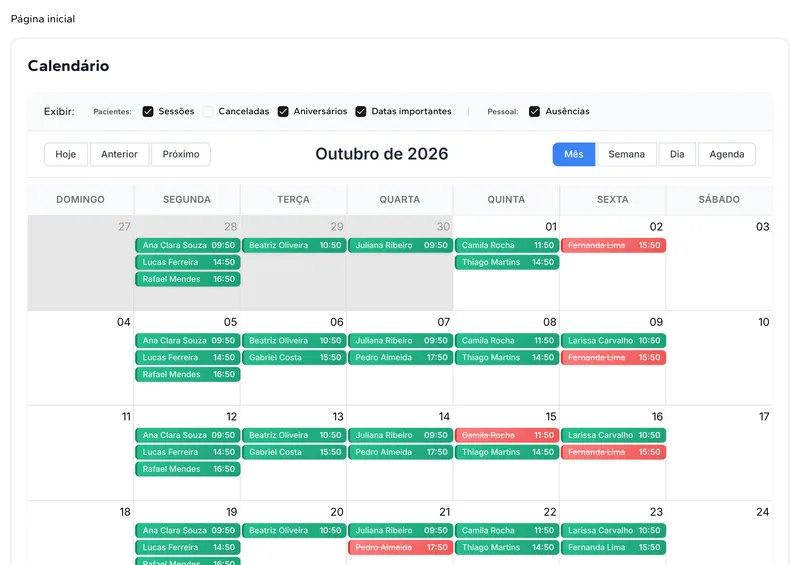800x565 pixels.
Task: Open Ana Clara Souza 09:50 session on day 28
Action: (188, 245)
